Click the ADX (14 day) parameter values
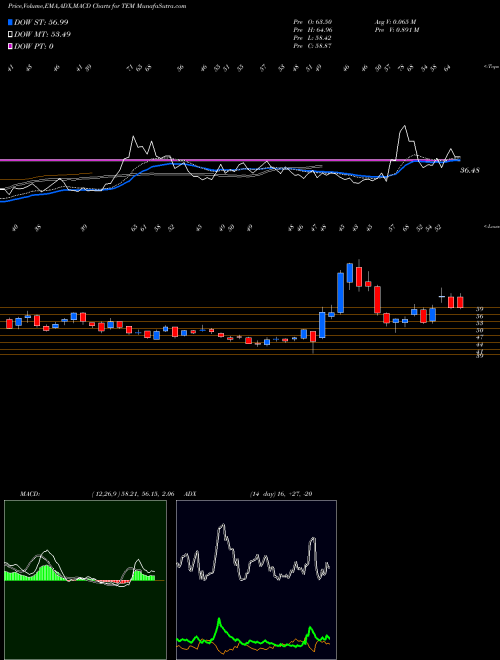Screen dimensions: 500x660 tap(280, 494)
